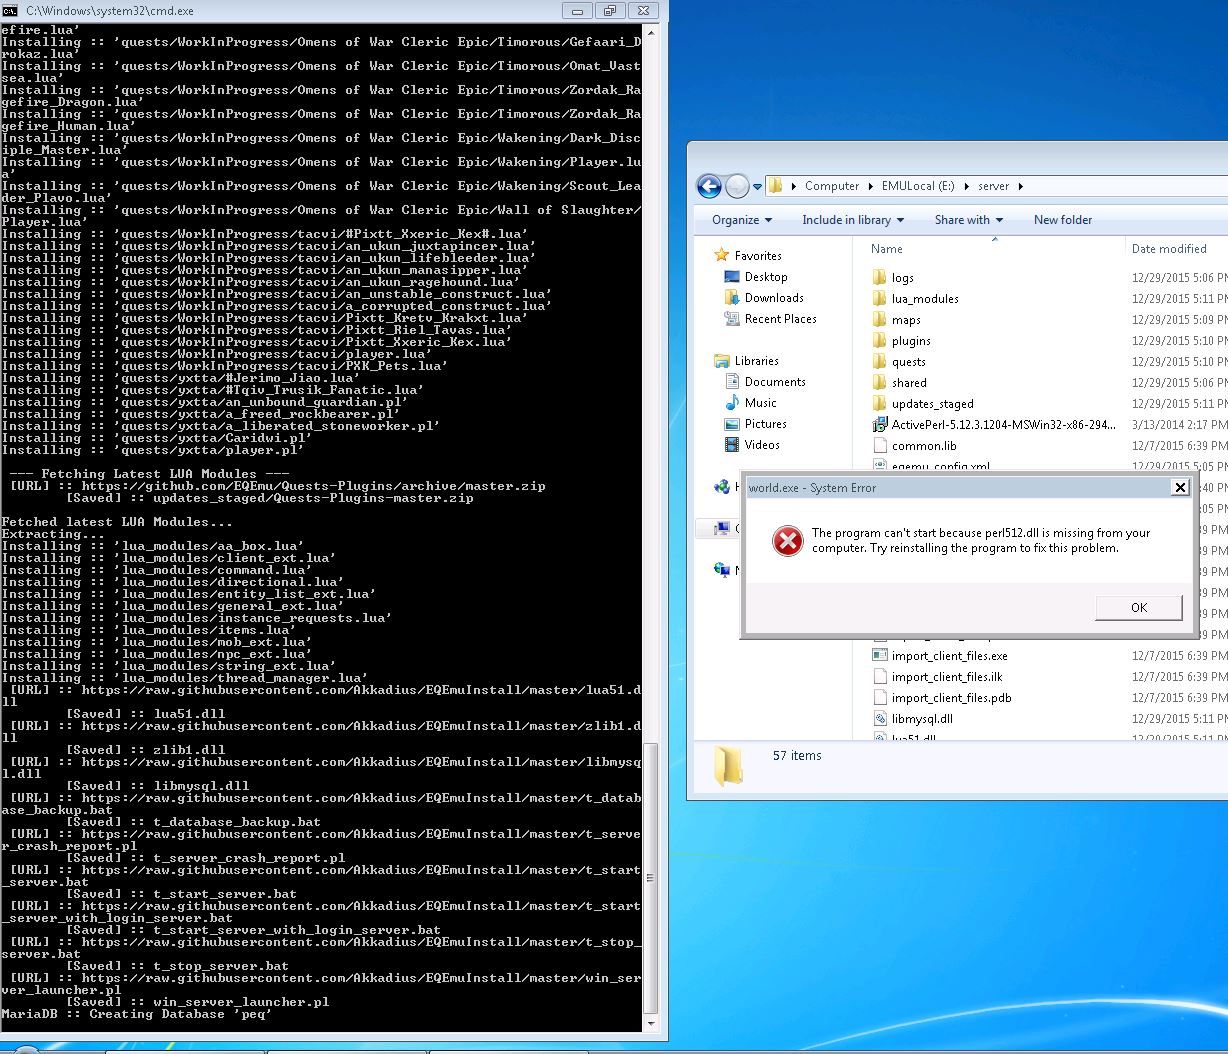Open the Music library
This screenshot has height=1054, width=1228.
(760, 403)
